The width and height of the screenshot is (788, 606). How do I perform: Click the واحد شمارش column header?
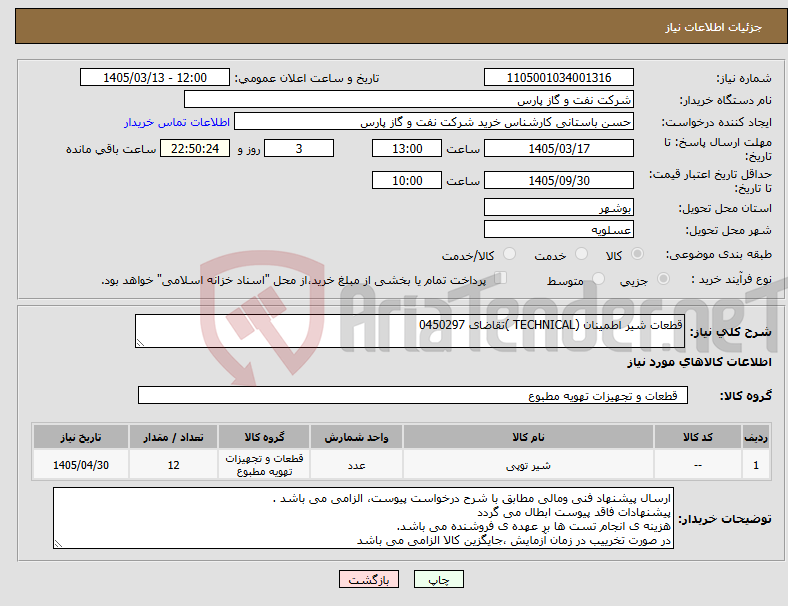[x=356, y=437]
